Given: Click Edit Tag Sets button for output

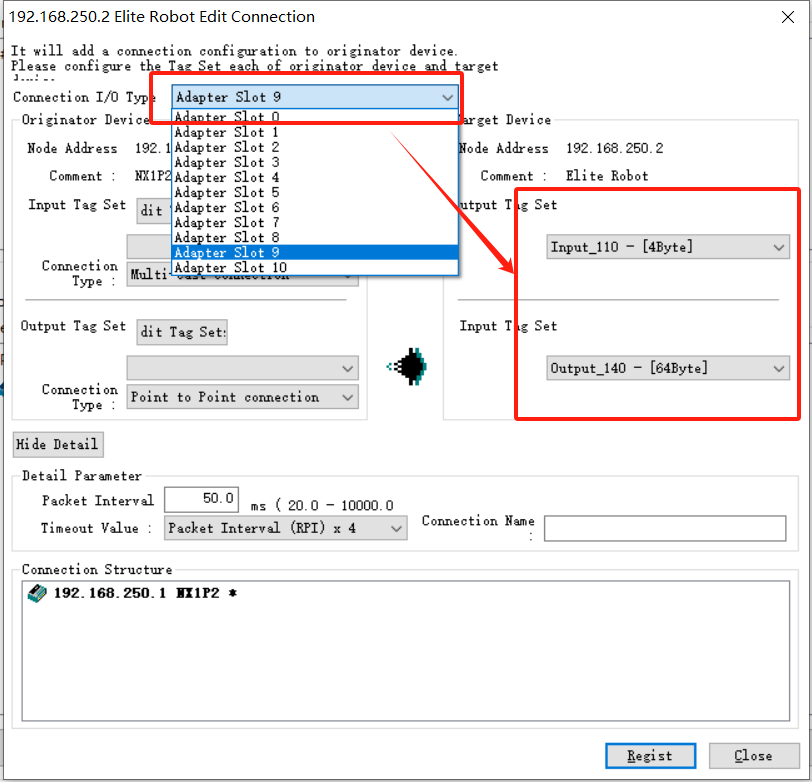Looking at the screenshot, I should click(182, 331).
